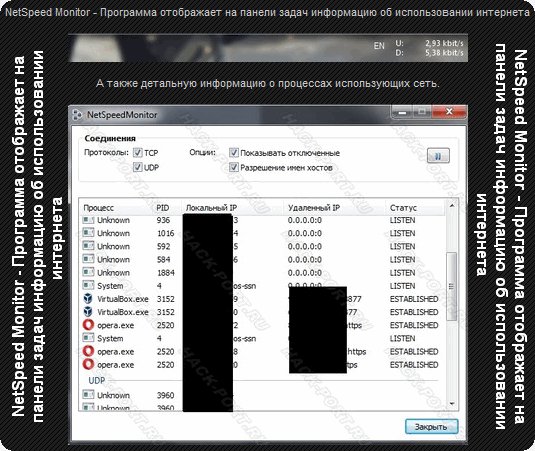The height and width of the screenshot is (451, 535).
Task: Click Opera icon in row above System
Action: tap(88, 325)
